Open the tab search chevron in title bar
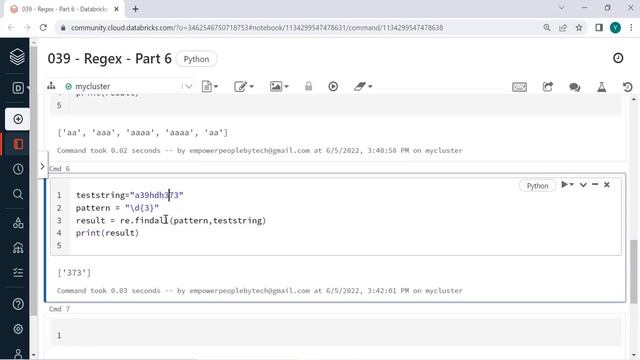The width and height of the screenshot is (640, 360). point(562,8)
